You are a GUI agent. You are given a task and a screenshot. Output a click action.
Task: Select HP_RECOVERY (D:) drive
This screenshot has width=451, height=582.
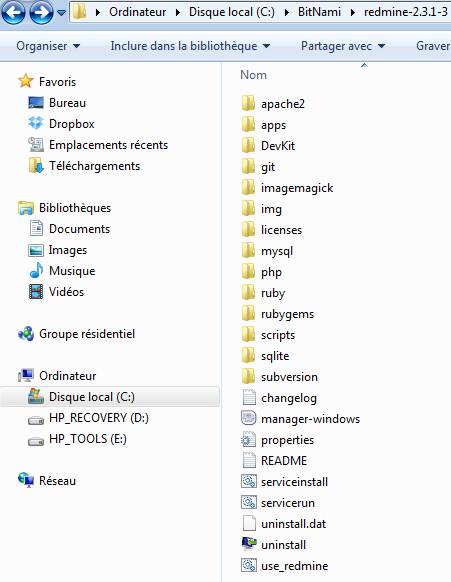[x=99, y=418]
